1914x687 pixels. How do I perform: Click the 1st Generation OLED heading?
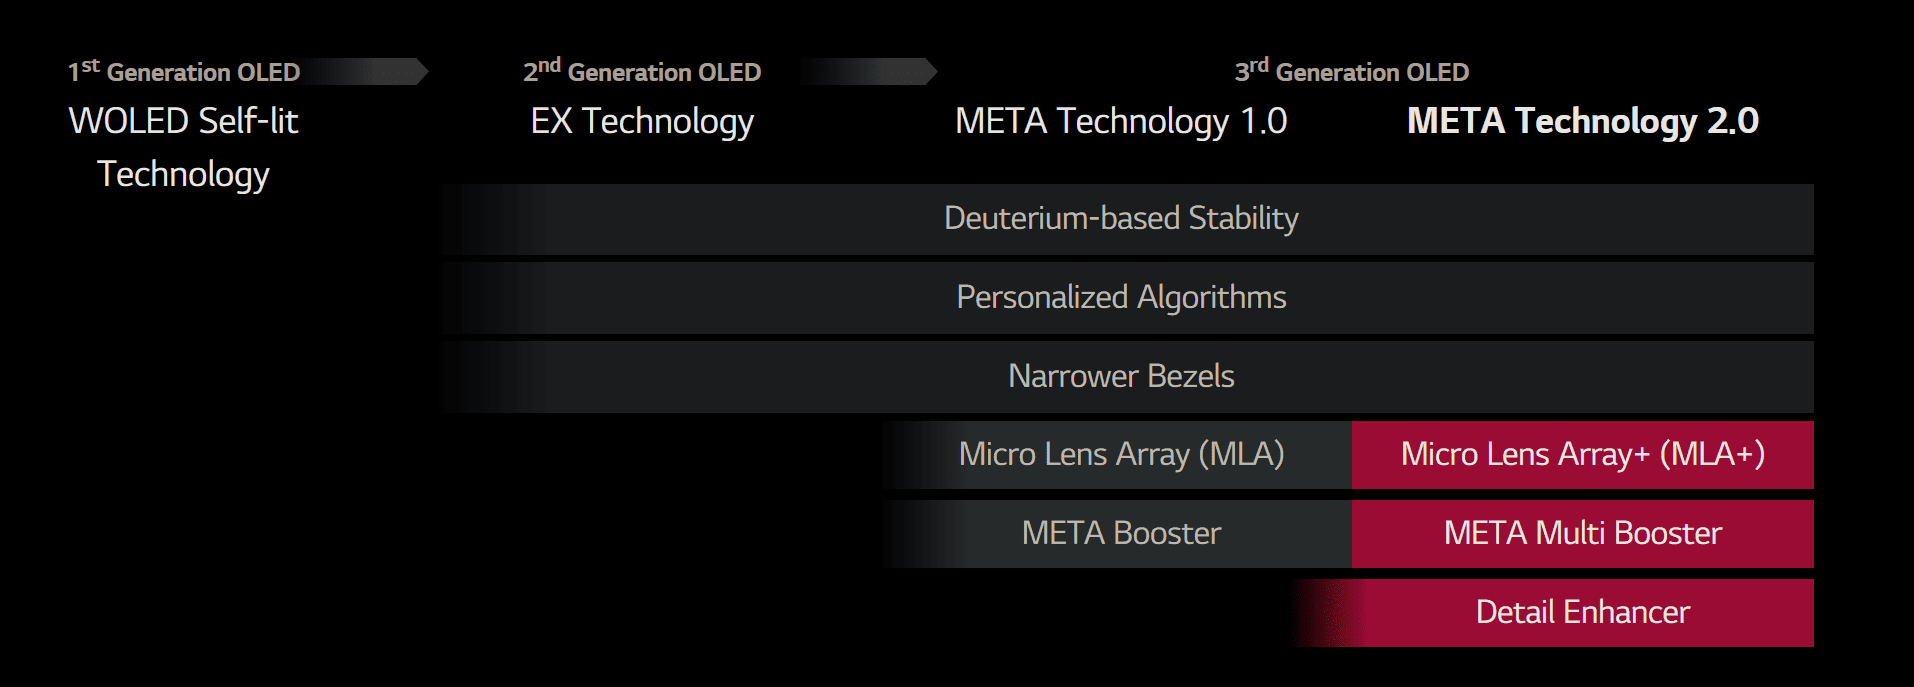tap(184, 72)
